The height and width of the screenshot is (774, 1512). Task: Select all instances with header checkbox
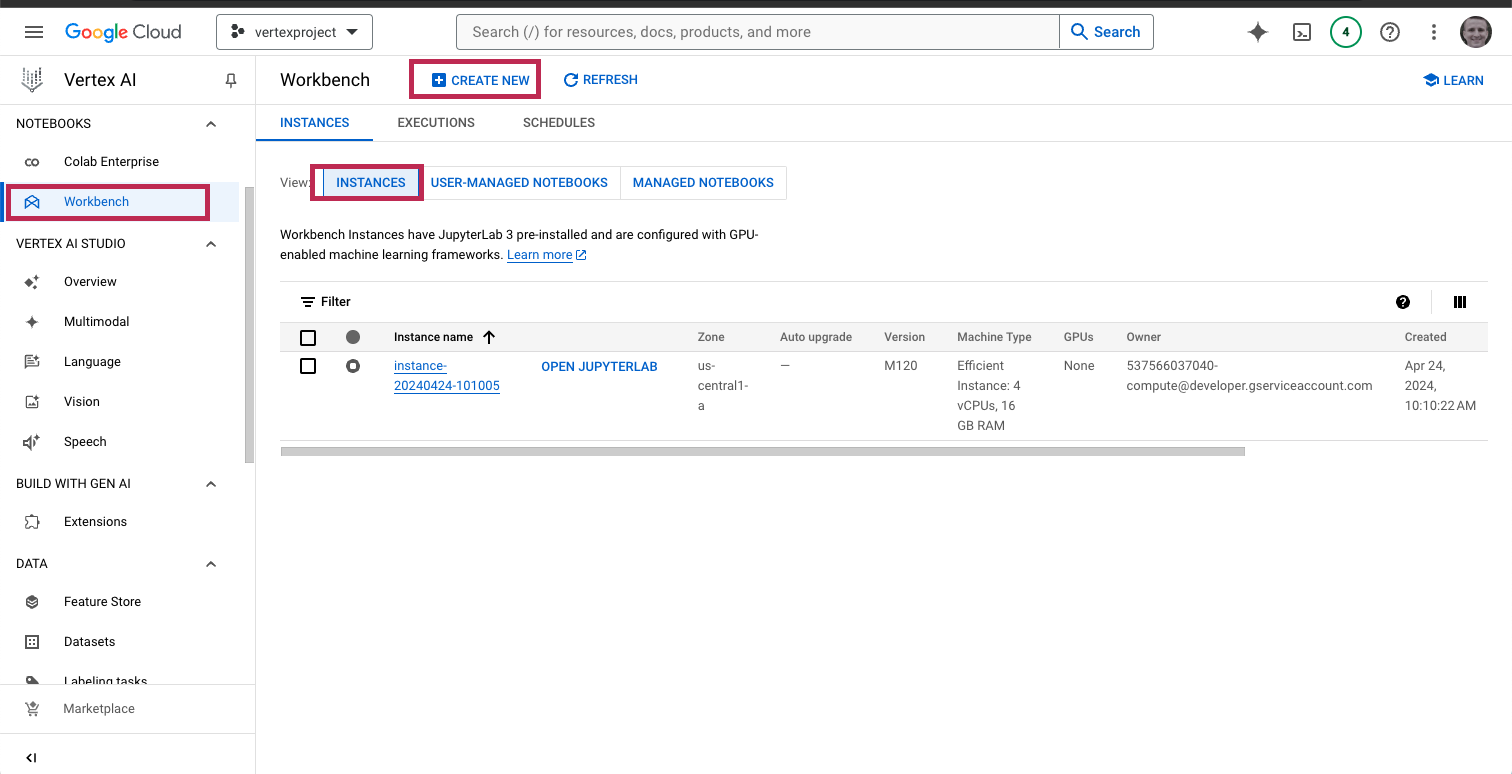click(x=308, y=338)
